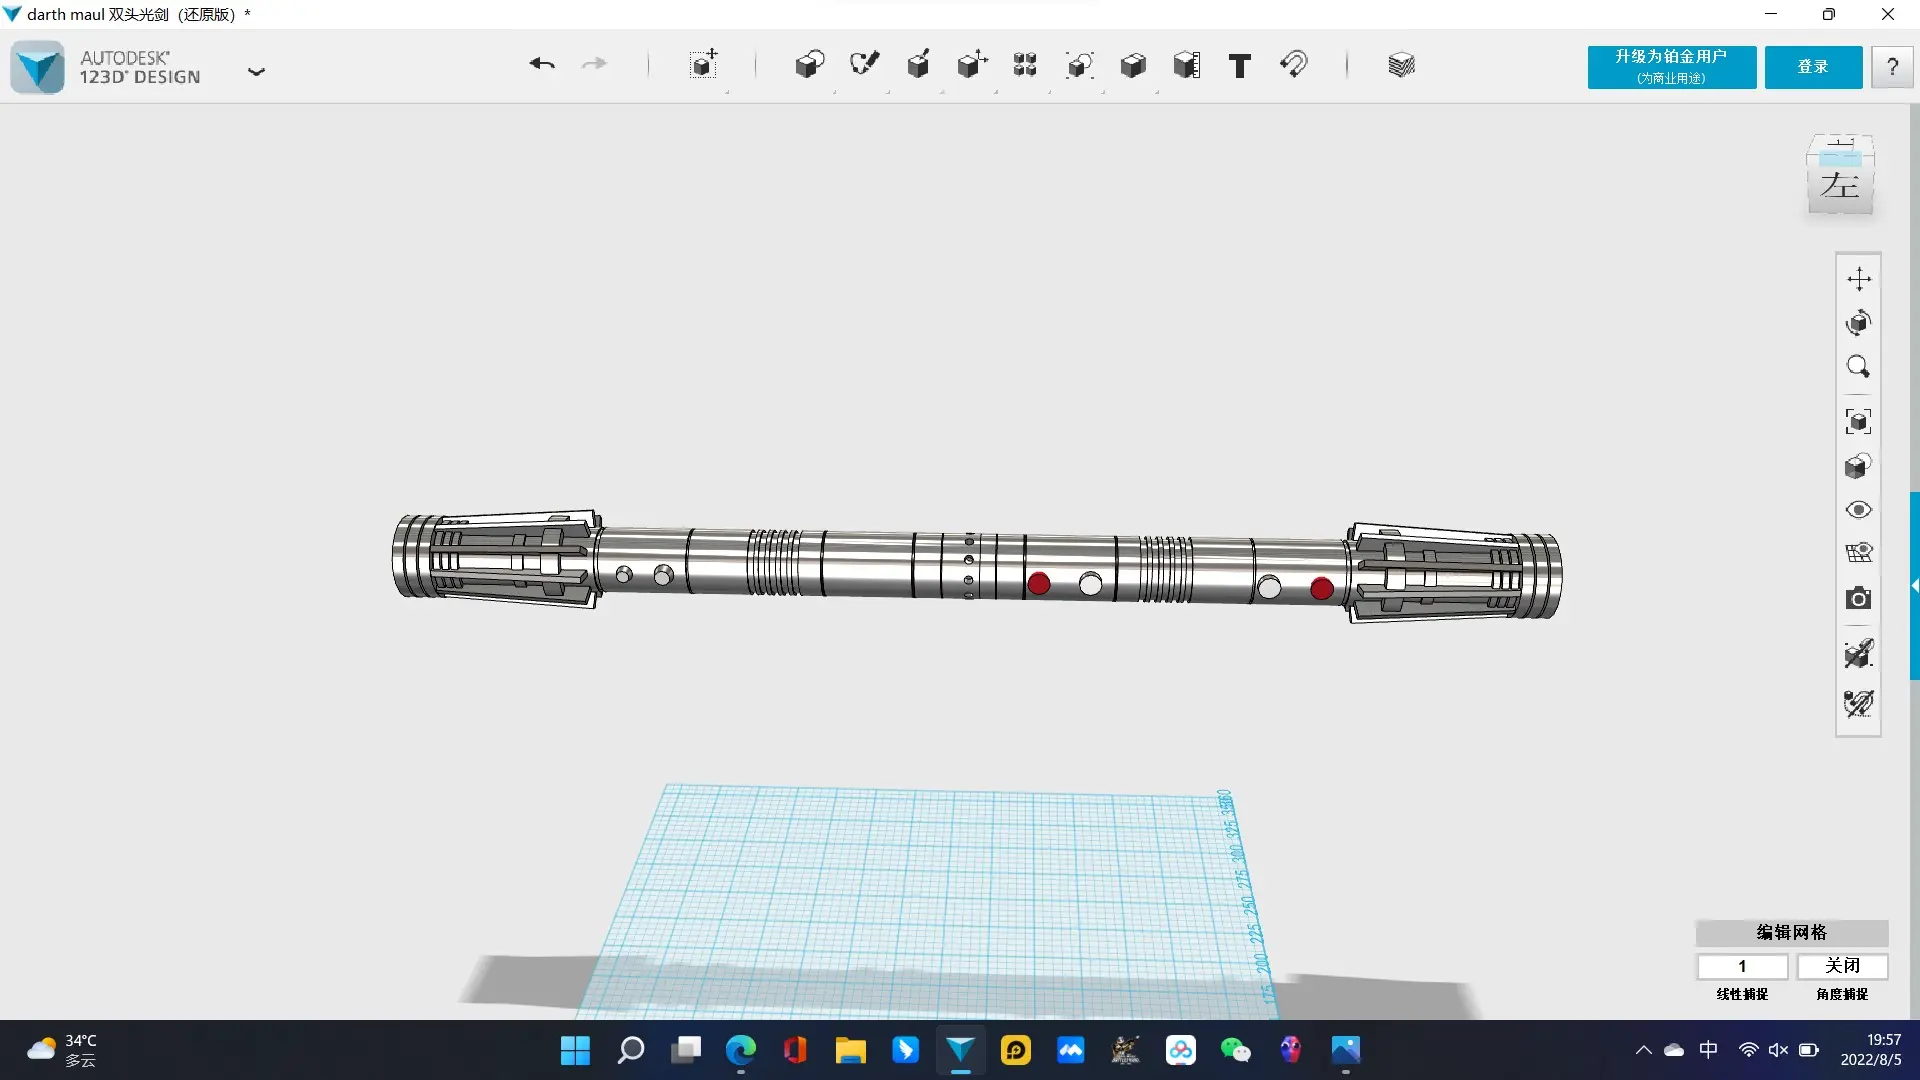Select the Pan navigation tool
1920x1080 pixels.
coord(1859,279)
